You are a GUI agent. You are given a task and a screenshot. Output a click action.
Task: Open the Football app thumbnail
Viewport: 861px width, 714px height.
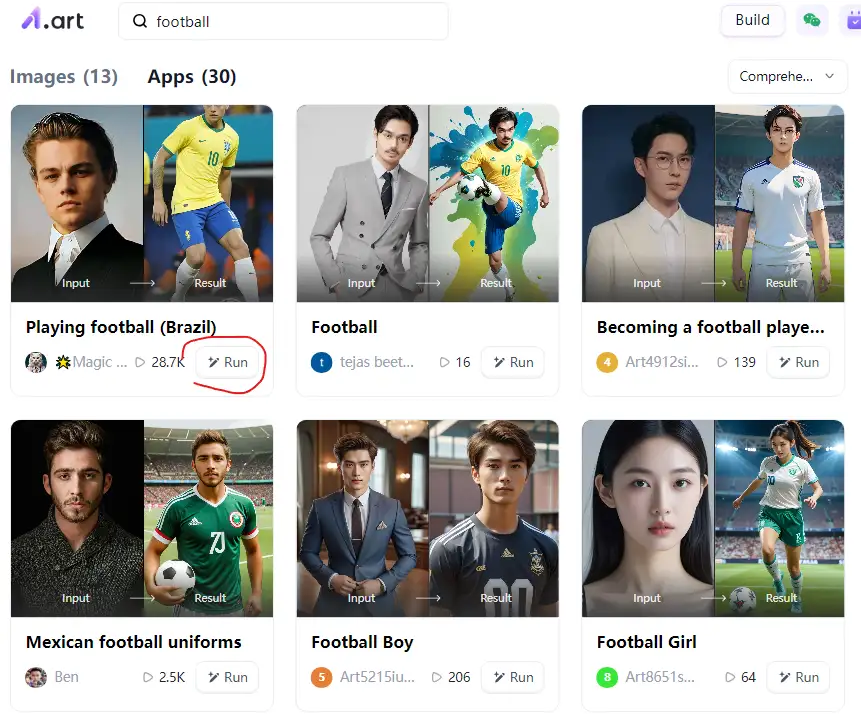(427, 203)
